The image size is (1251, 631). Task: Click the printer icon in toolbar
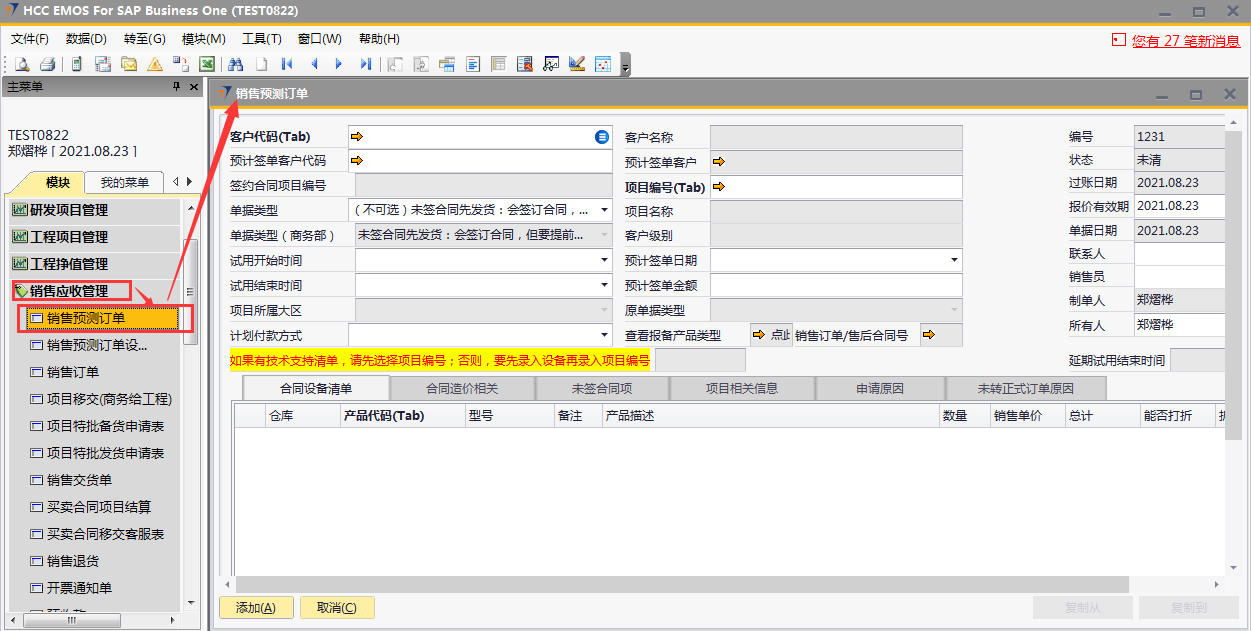47,64
